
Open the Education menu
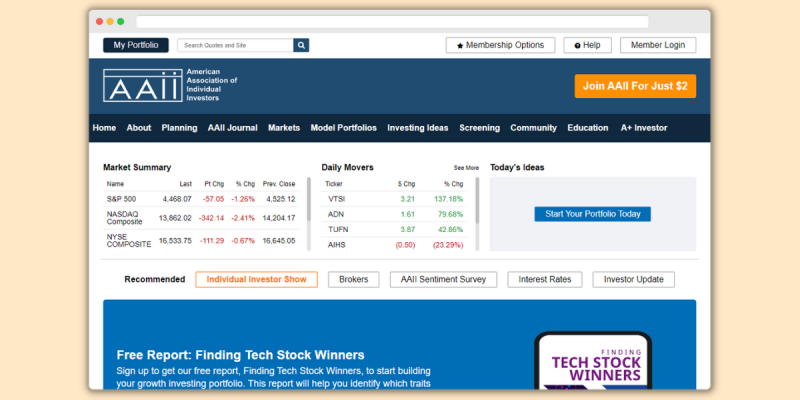(x=588, y=128)
